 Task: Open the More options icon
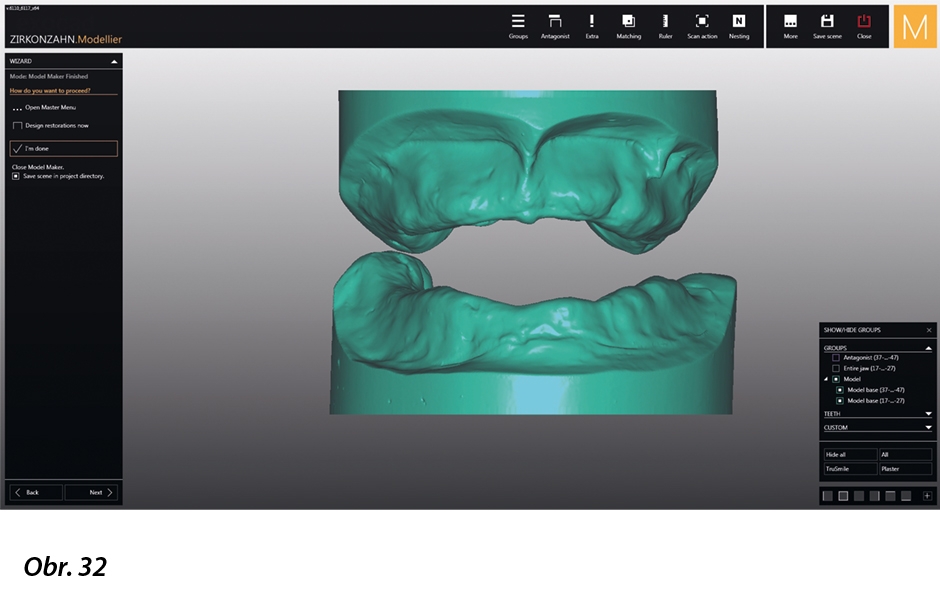click(x=791, y=22)
